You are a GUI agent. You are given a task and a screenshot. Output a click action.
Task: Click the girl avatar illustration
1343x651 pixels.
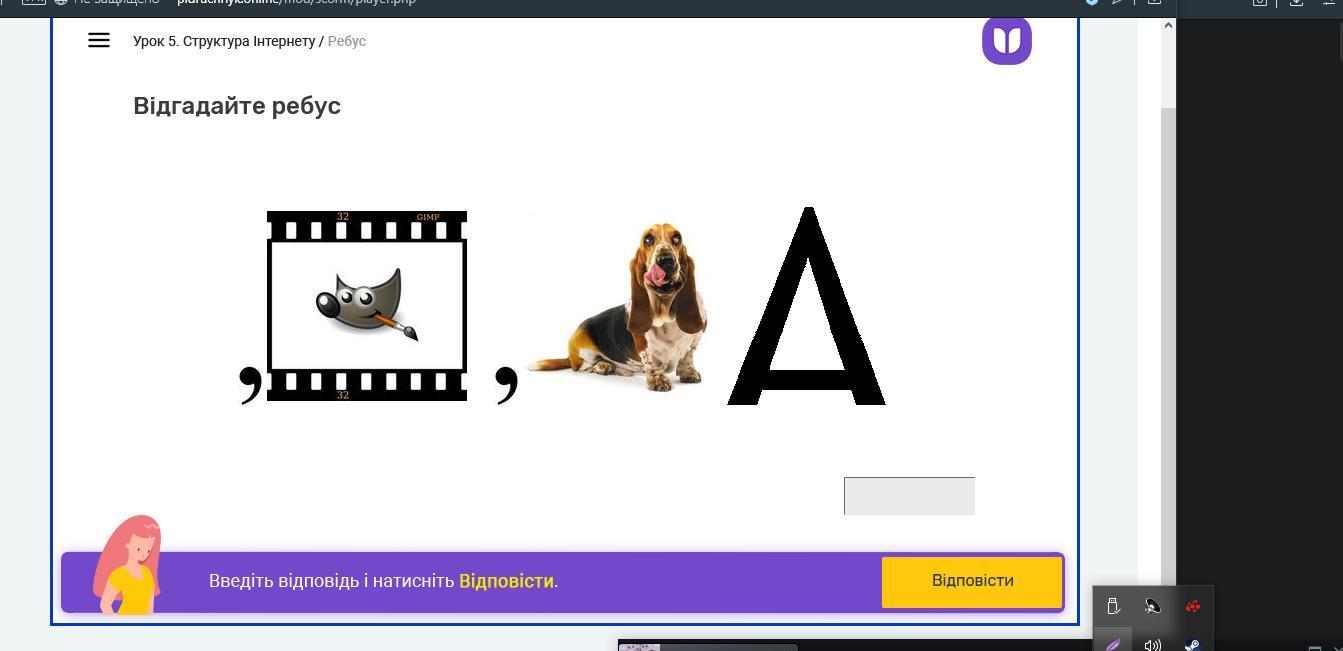pyautogui.click(x=128, y=565)
